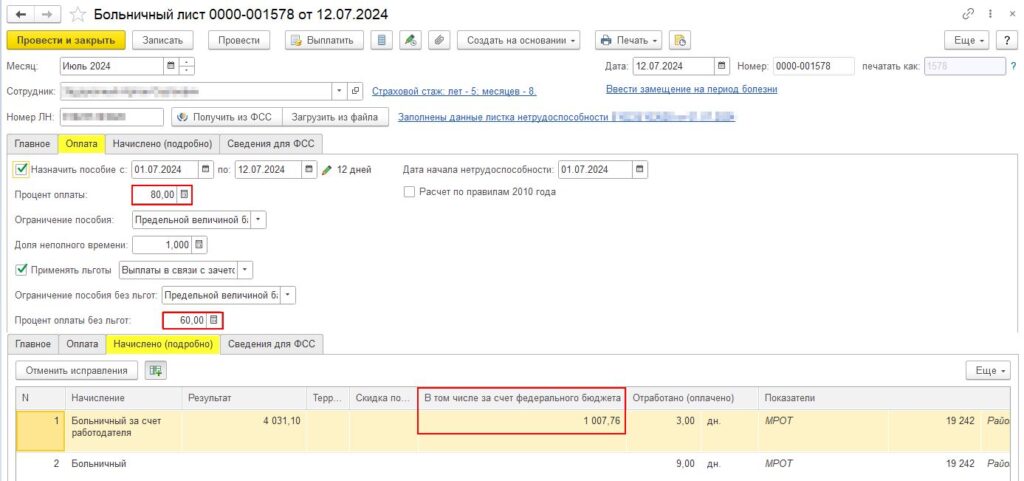Open Страховой стаж link
The width and height of the screenshot is (1024, 481).
pyautogui.click(x=454, y=91)
